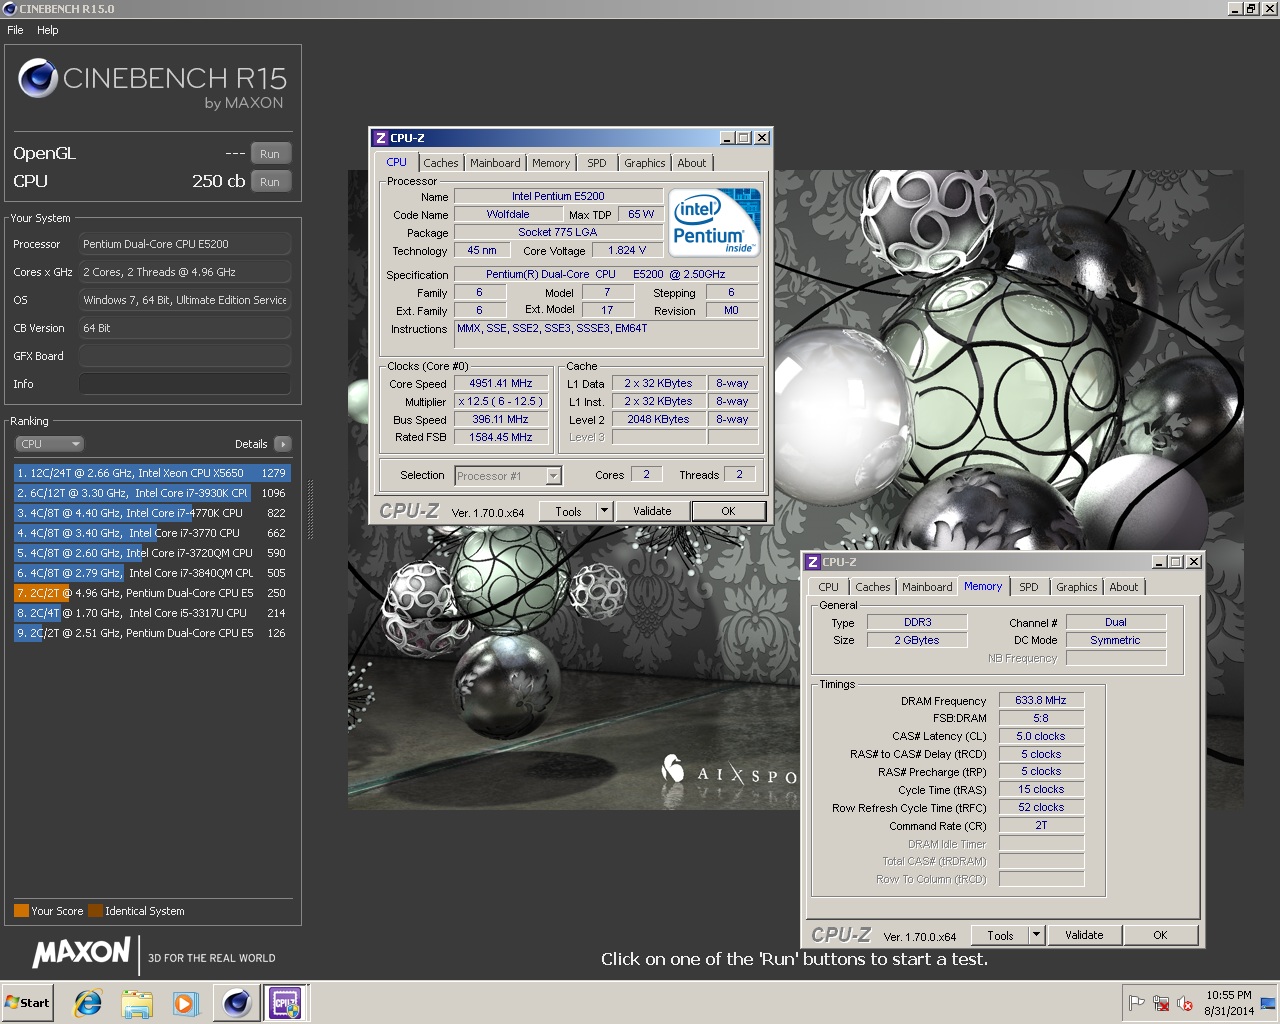The width and height of the screenshot is (1280, 1024).
Task: Select the highlighted 4.96 GHz Pentium row
Action: point(152,593)
